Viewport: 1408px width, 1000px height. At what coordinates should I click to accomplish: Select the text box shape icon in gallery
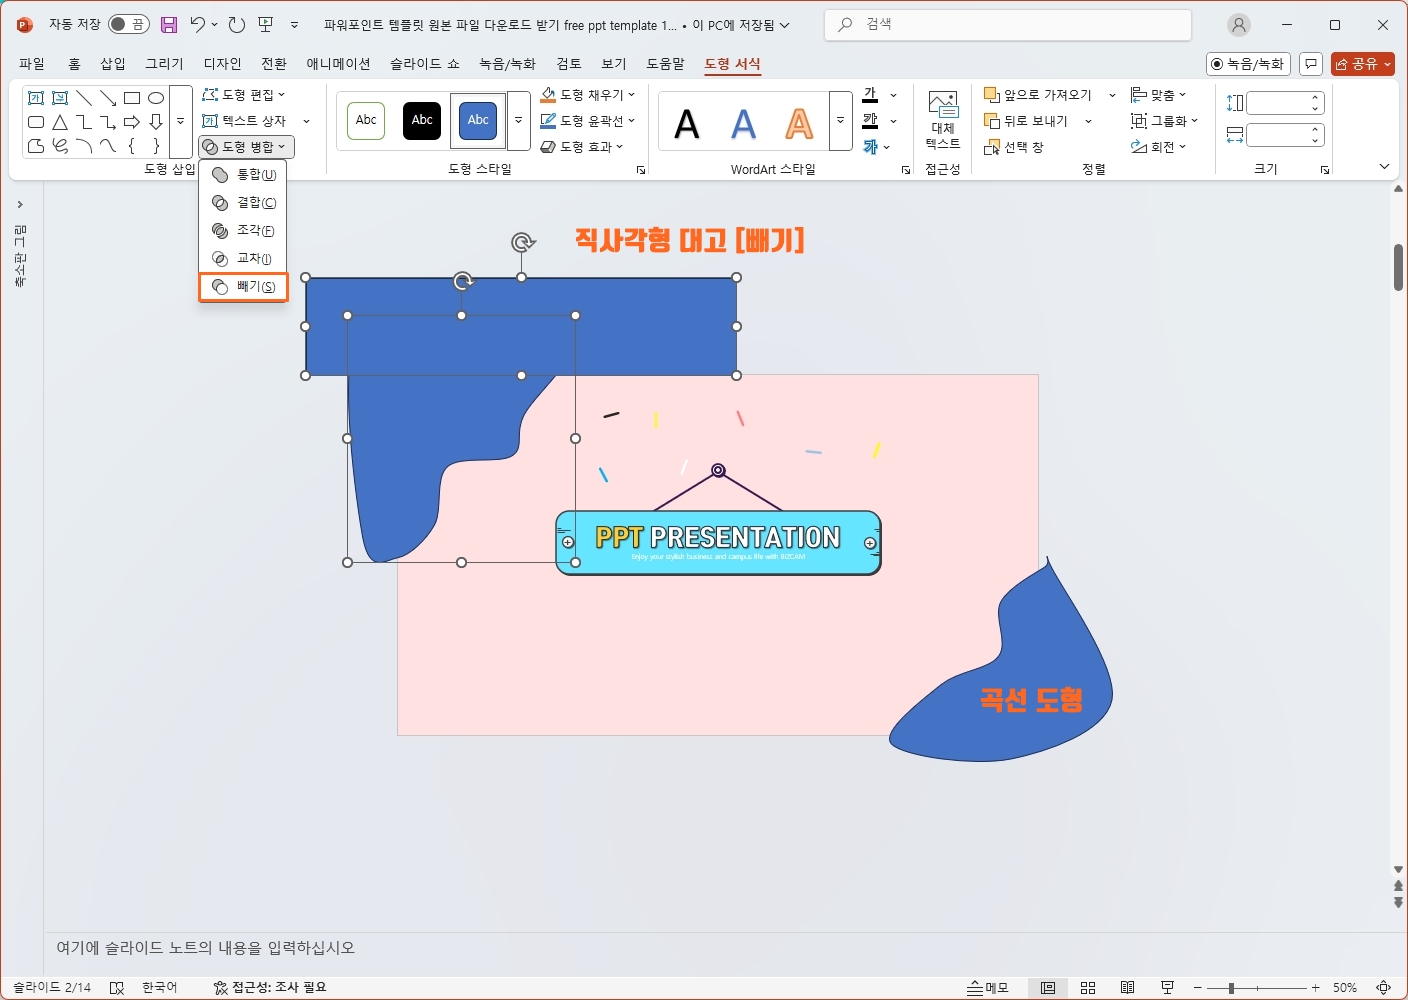point(36,98)
